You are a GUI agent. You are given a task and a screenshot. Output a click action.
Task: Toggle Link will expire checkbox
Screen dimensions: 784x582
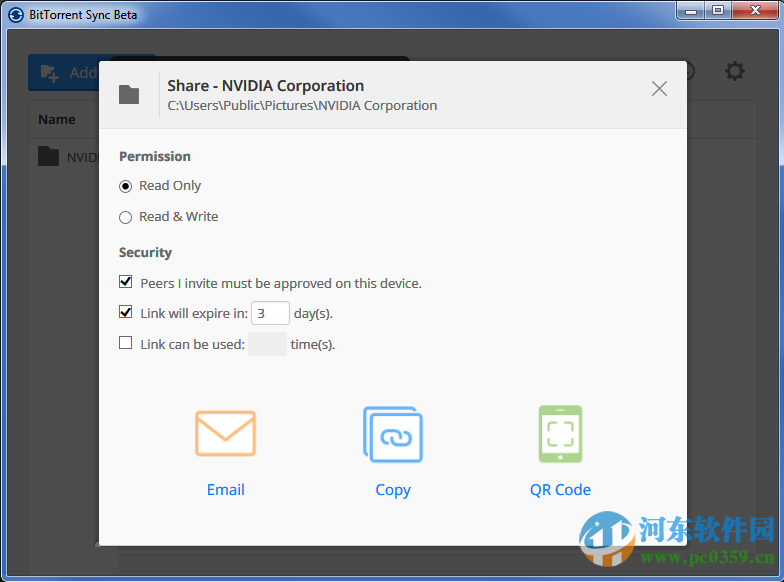[x=126, y=312]
